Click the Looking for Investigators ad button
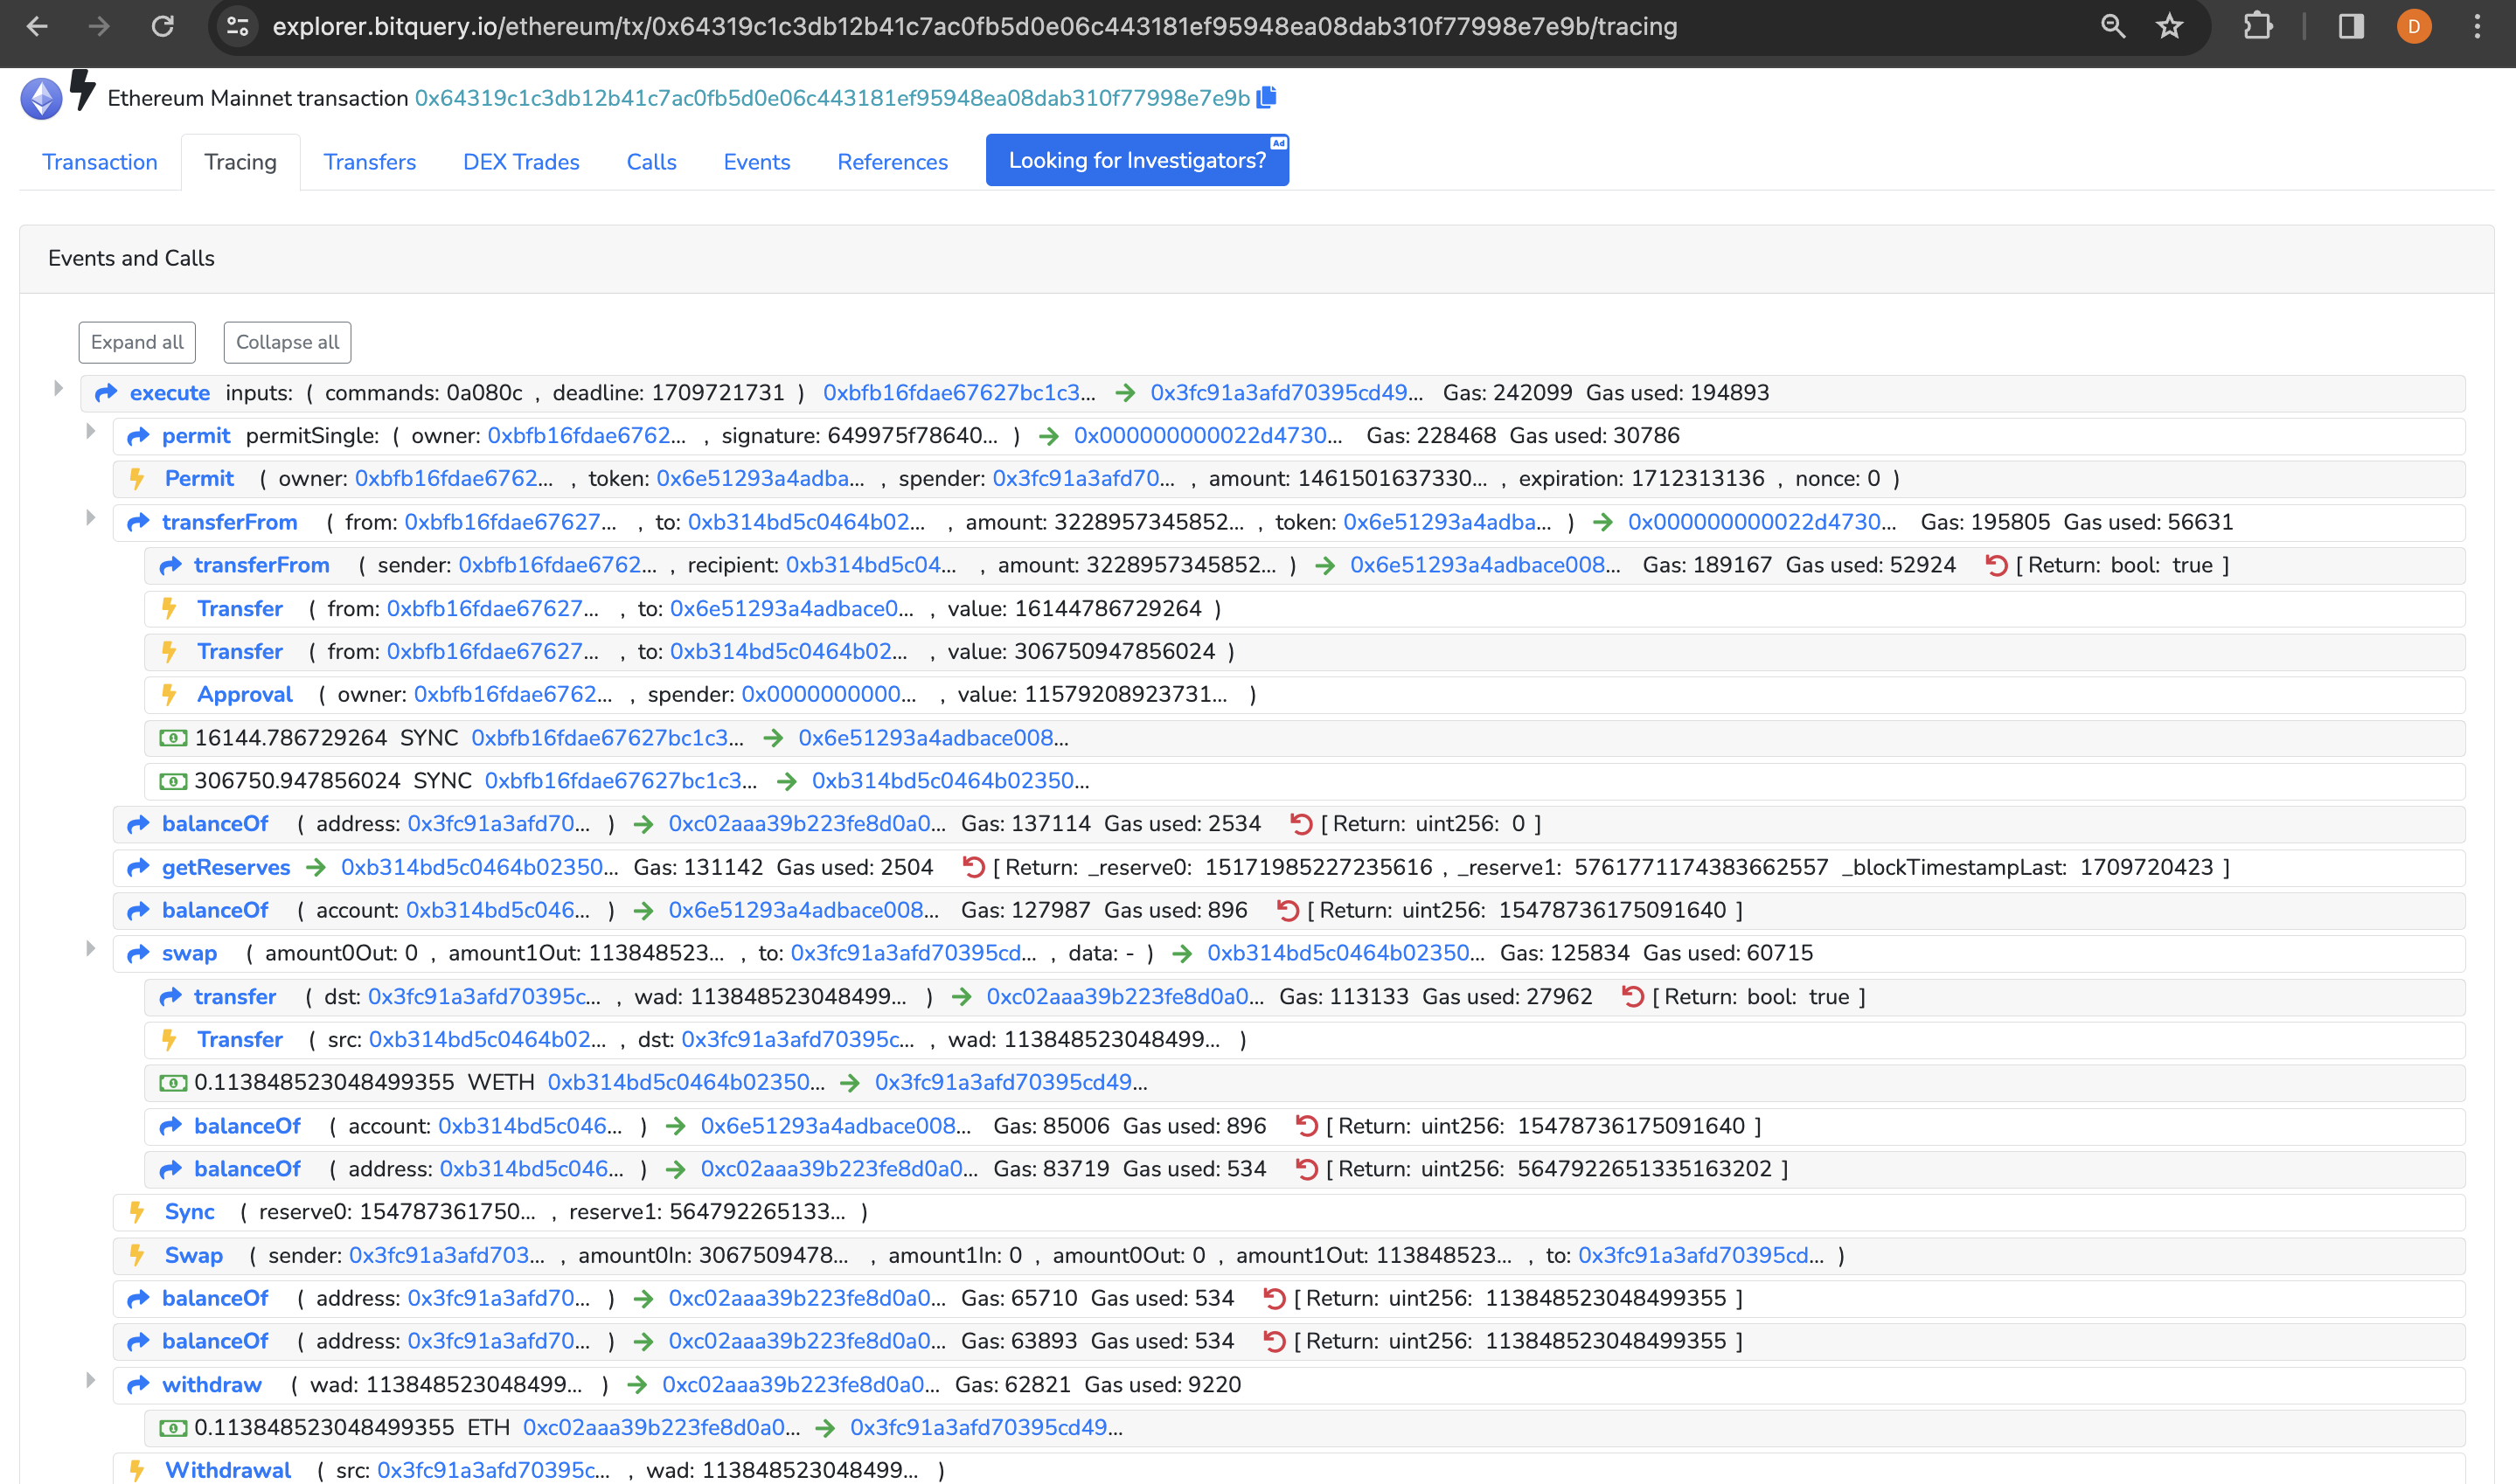This screenshot has width=2516, height=1484. click(x=1137, y=160)
